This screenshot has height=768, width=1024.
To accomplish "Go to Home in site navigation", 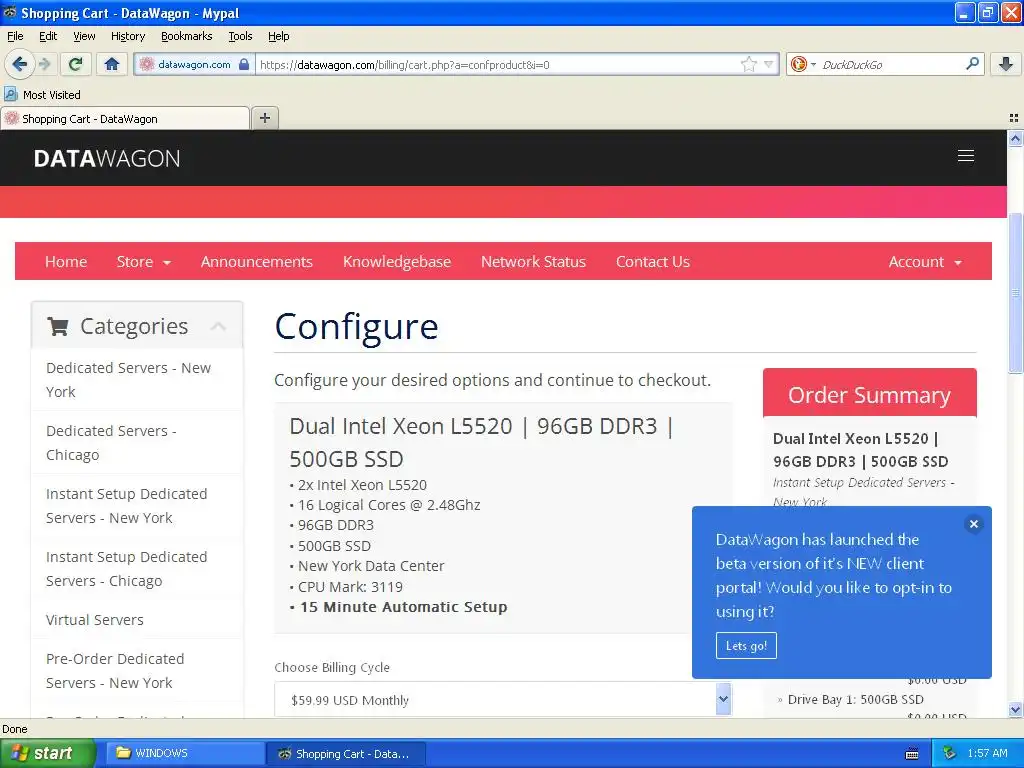I will [x=66, y=261].
